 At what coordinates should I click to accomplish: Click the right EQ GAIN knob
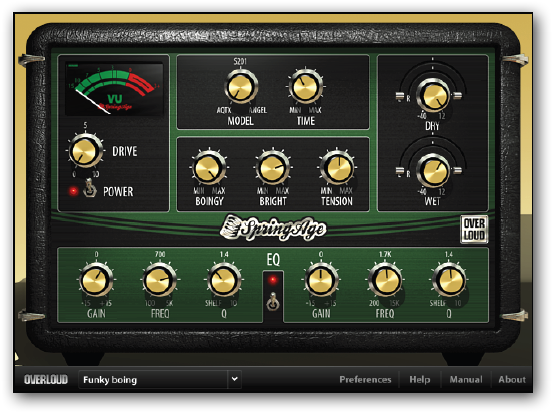click(x=321, y=280)
